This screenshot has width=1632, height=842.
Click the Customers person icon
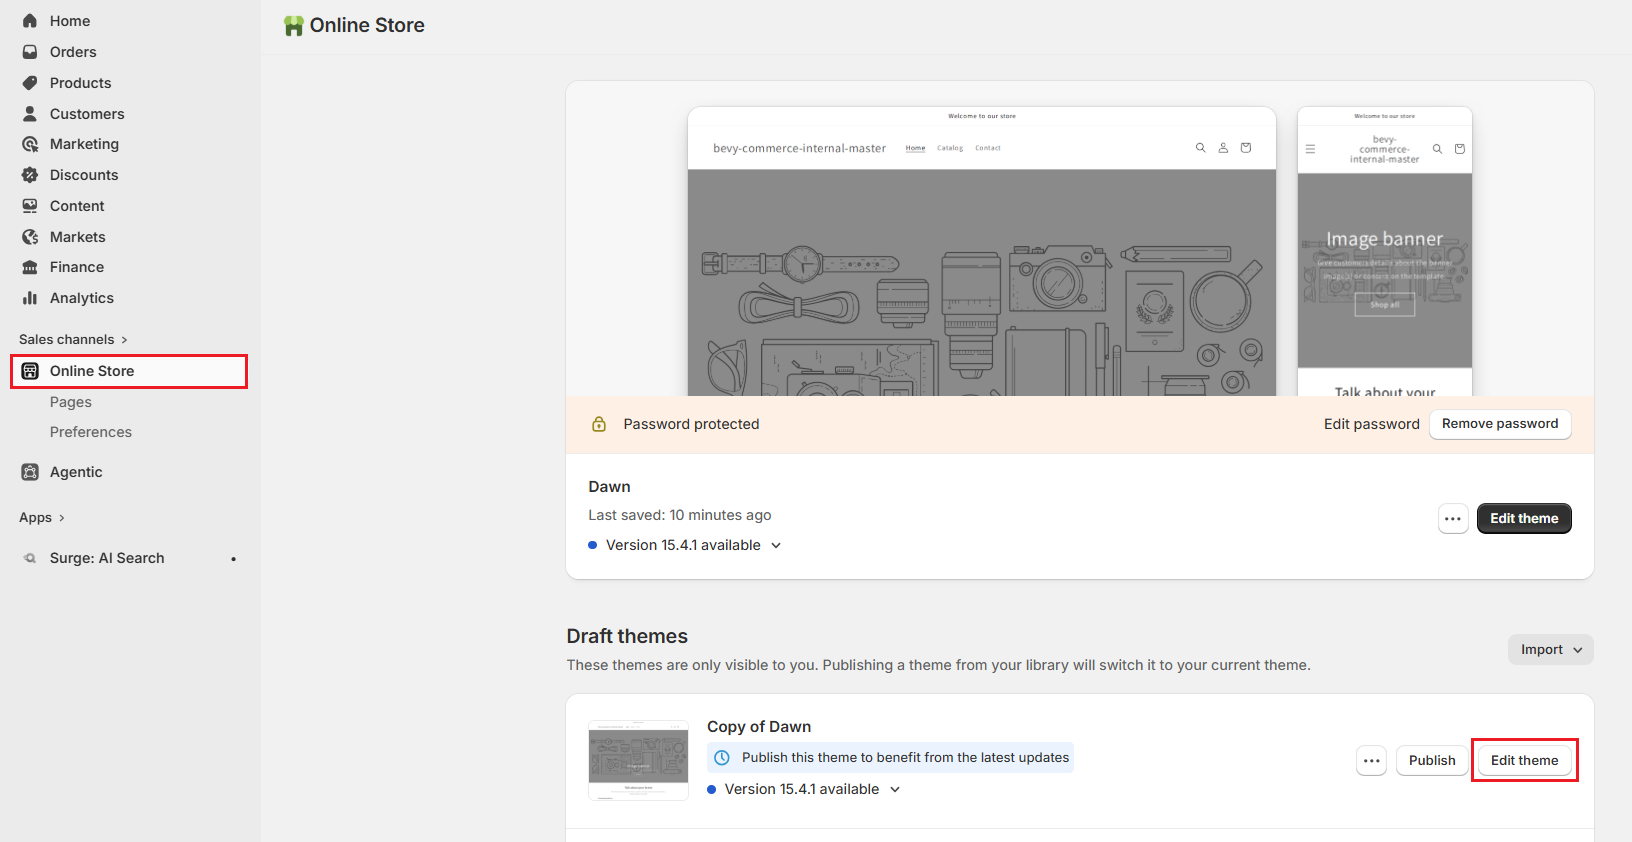point(30,114)
